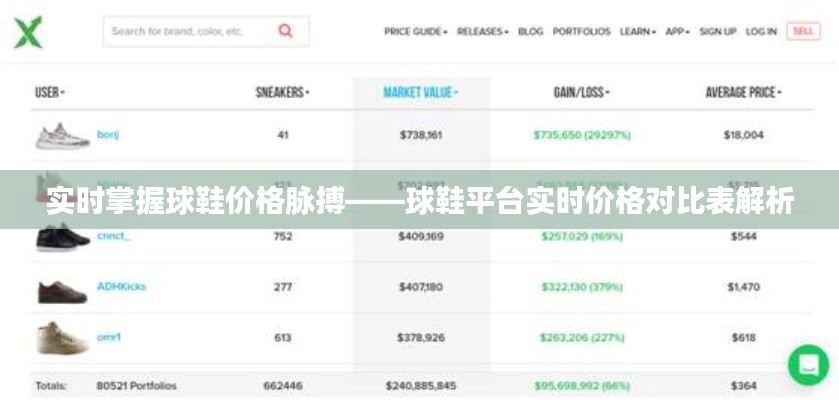Click the ADHKicks brown sneaker thumbnail
The width and height of the screenshot is (839, 400).
[62, 288]
